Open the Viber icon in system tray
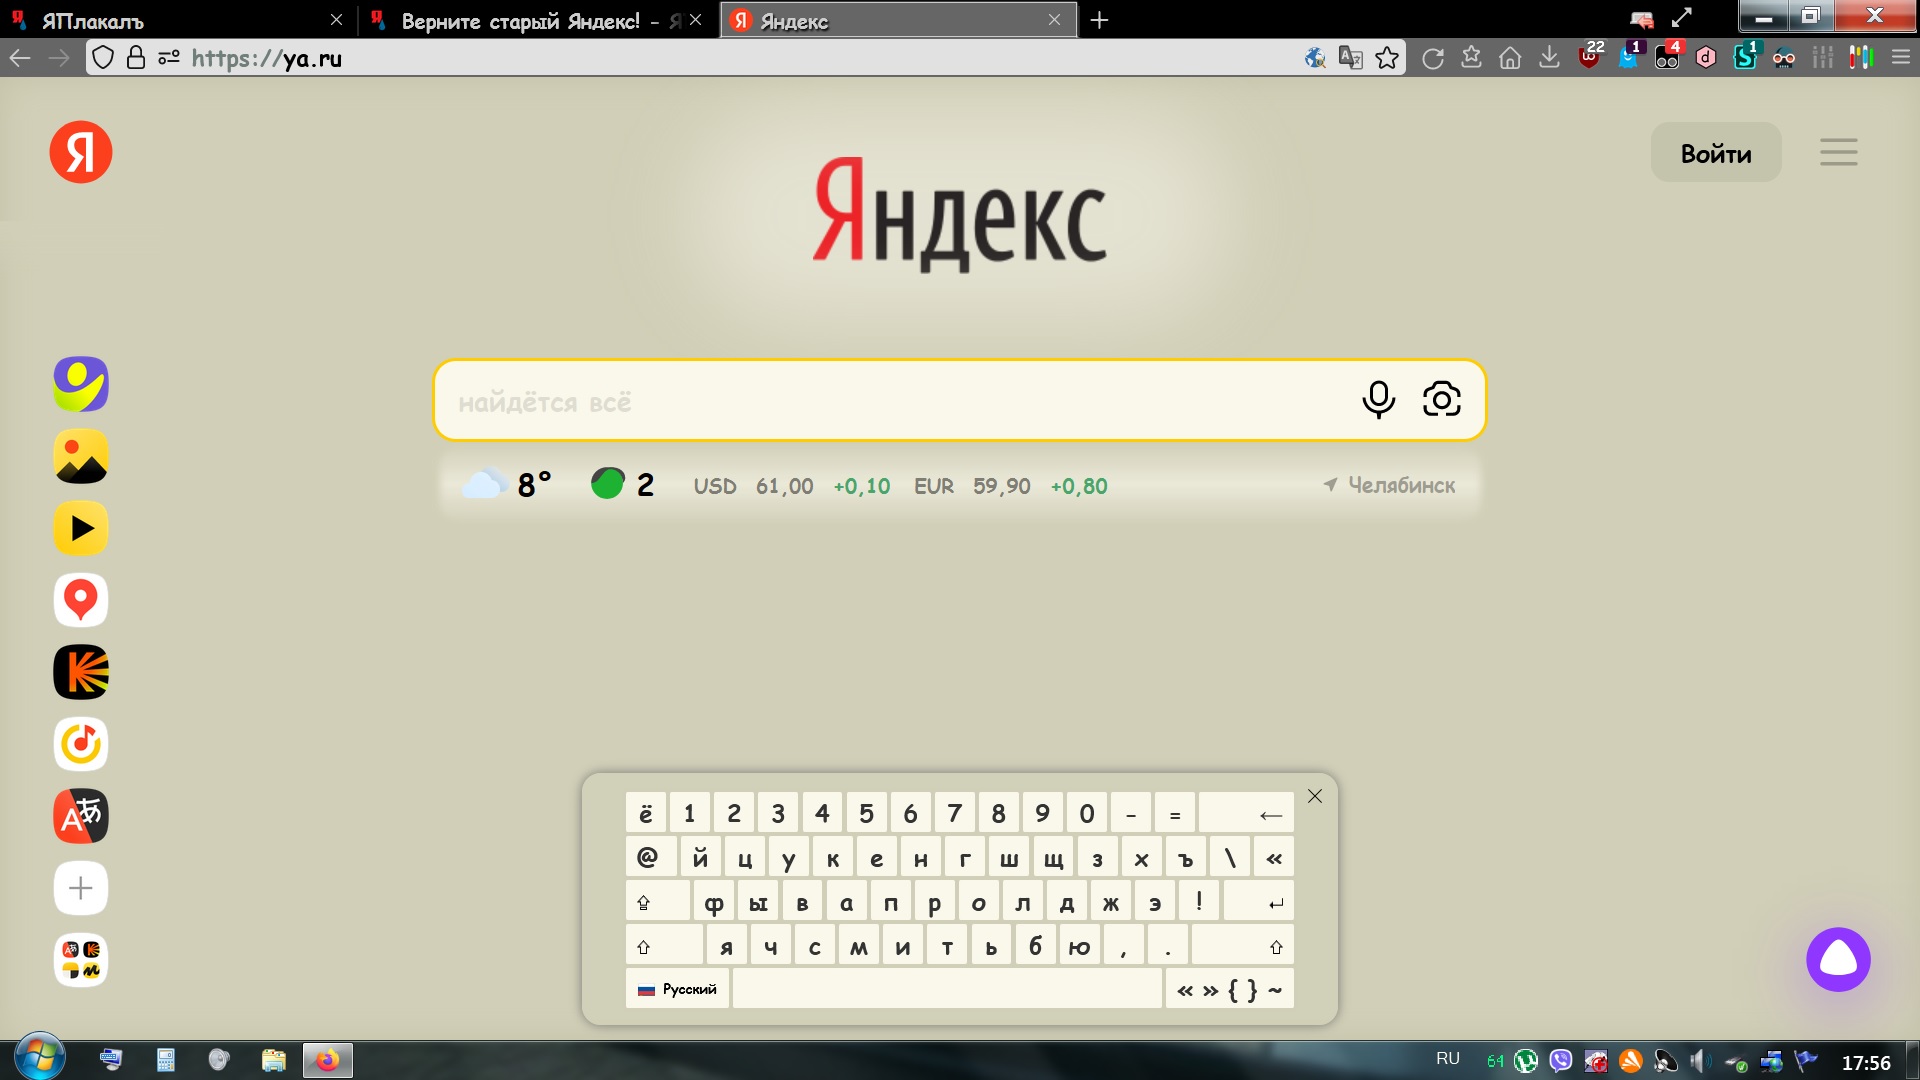Screen dimensions: 1920x1080 [x=1561, y=1060]
